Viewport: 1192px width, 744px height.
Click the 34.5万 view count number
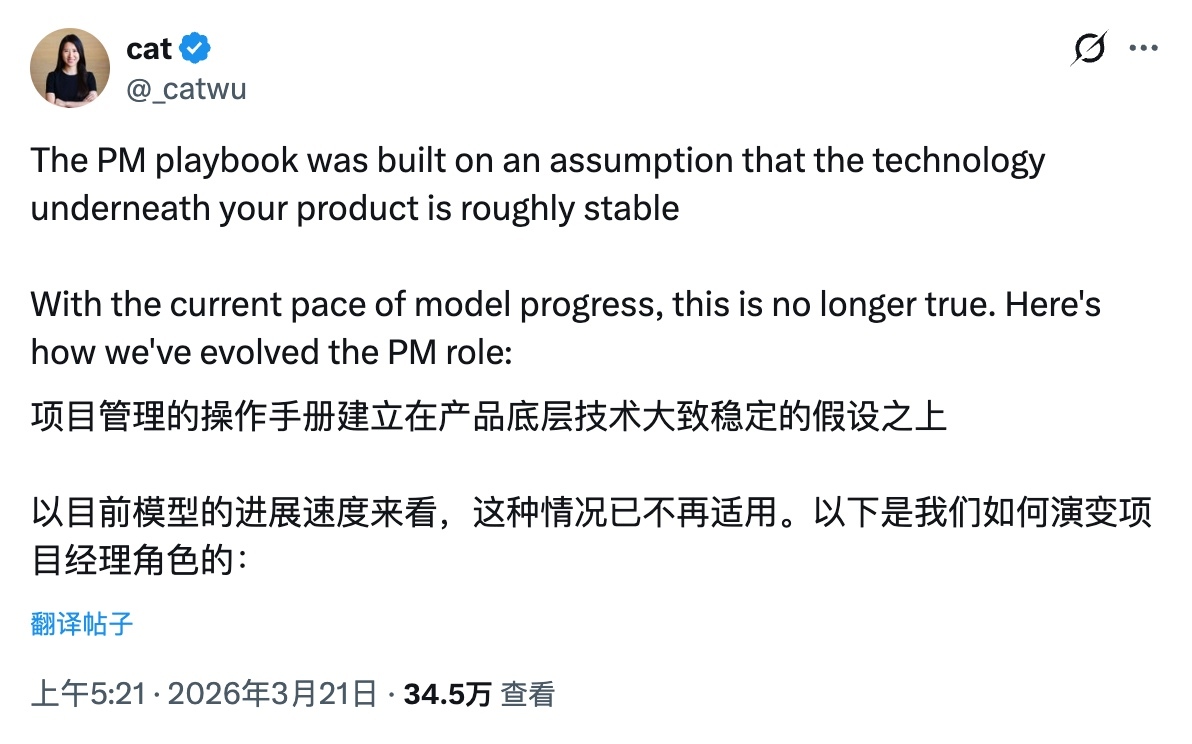tap(447, 693)
